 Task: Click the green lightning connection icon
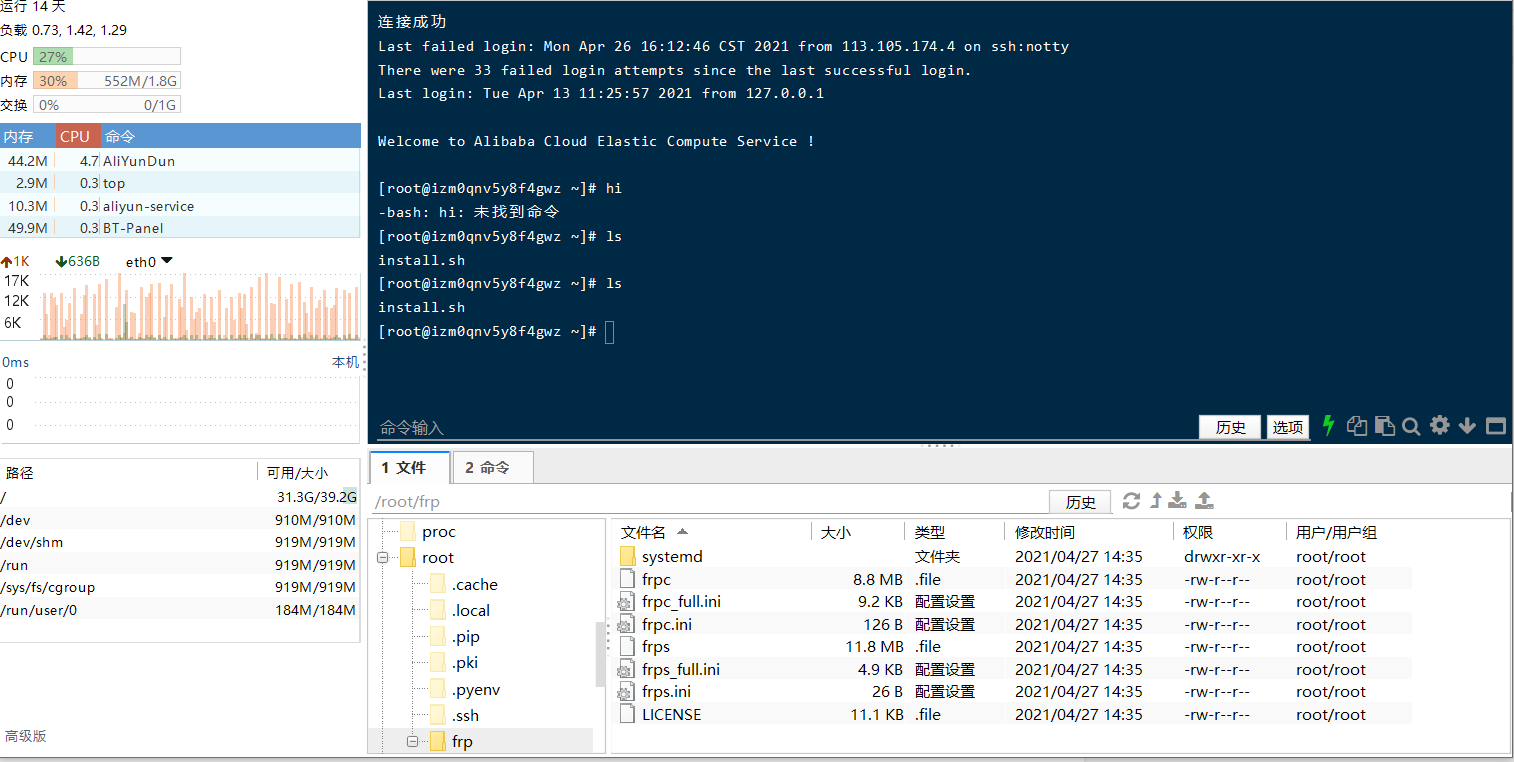(1328, 427)
